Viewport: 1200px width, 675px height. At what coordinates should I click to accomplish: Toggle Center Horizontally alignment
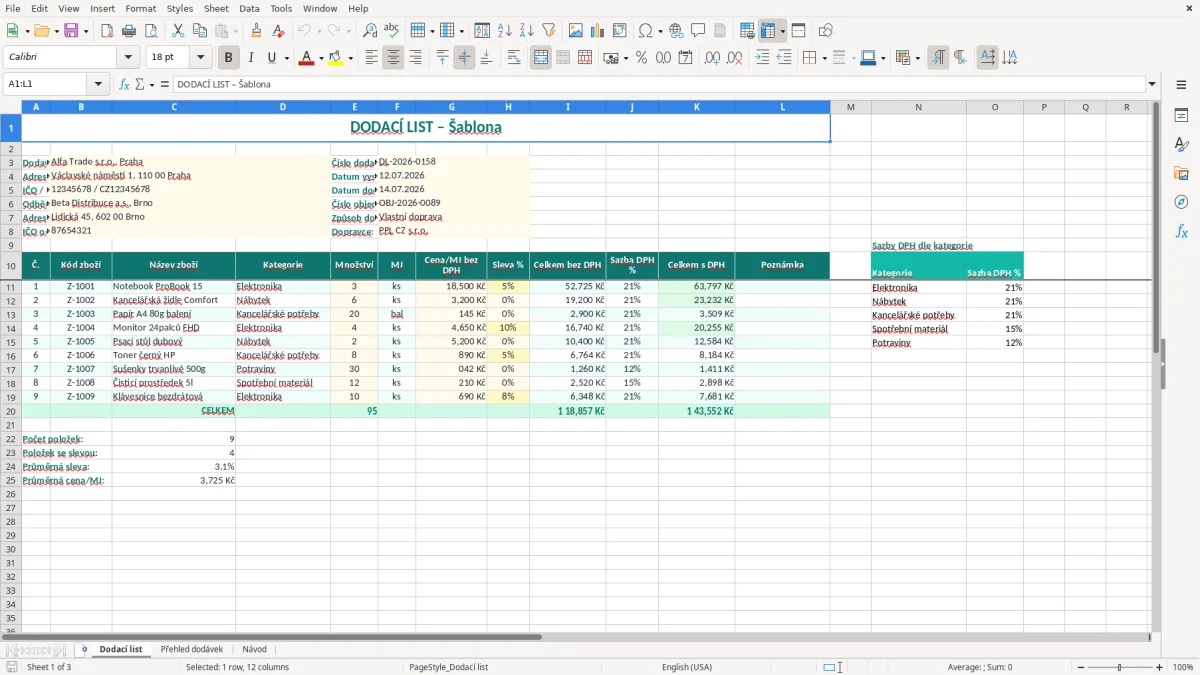[x=393, y=58]
